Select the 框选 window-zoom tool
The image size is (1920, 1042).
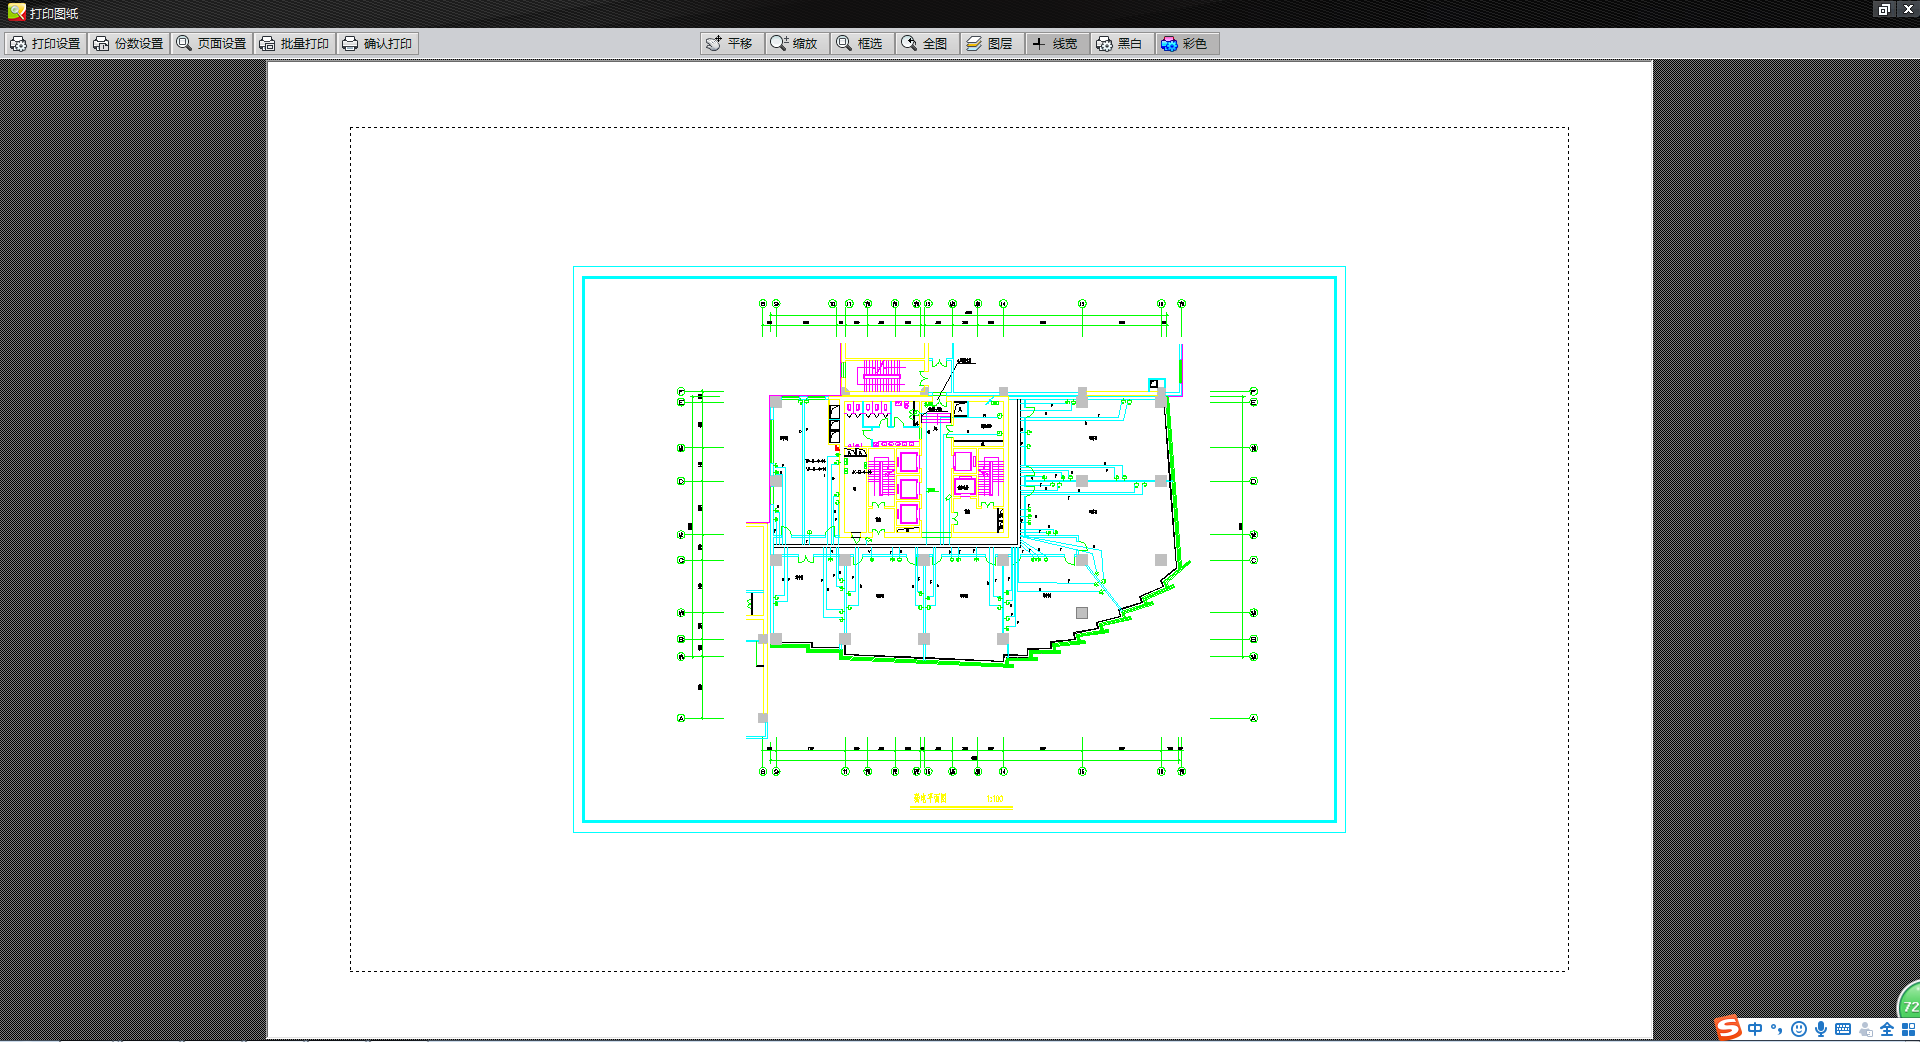coord(861,44)
